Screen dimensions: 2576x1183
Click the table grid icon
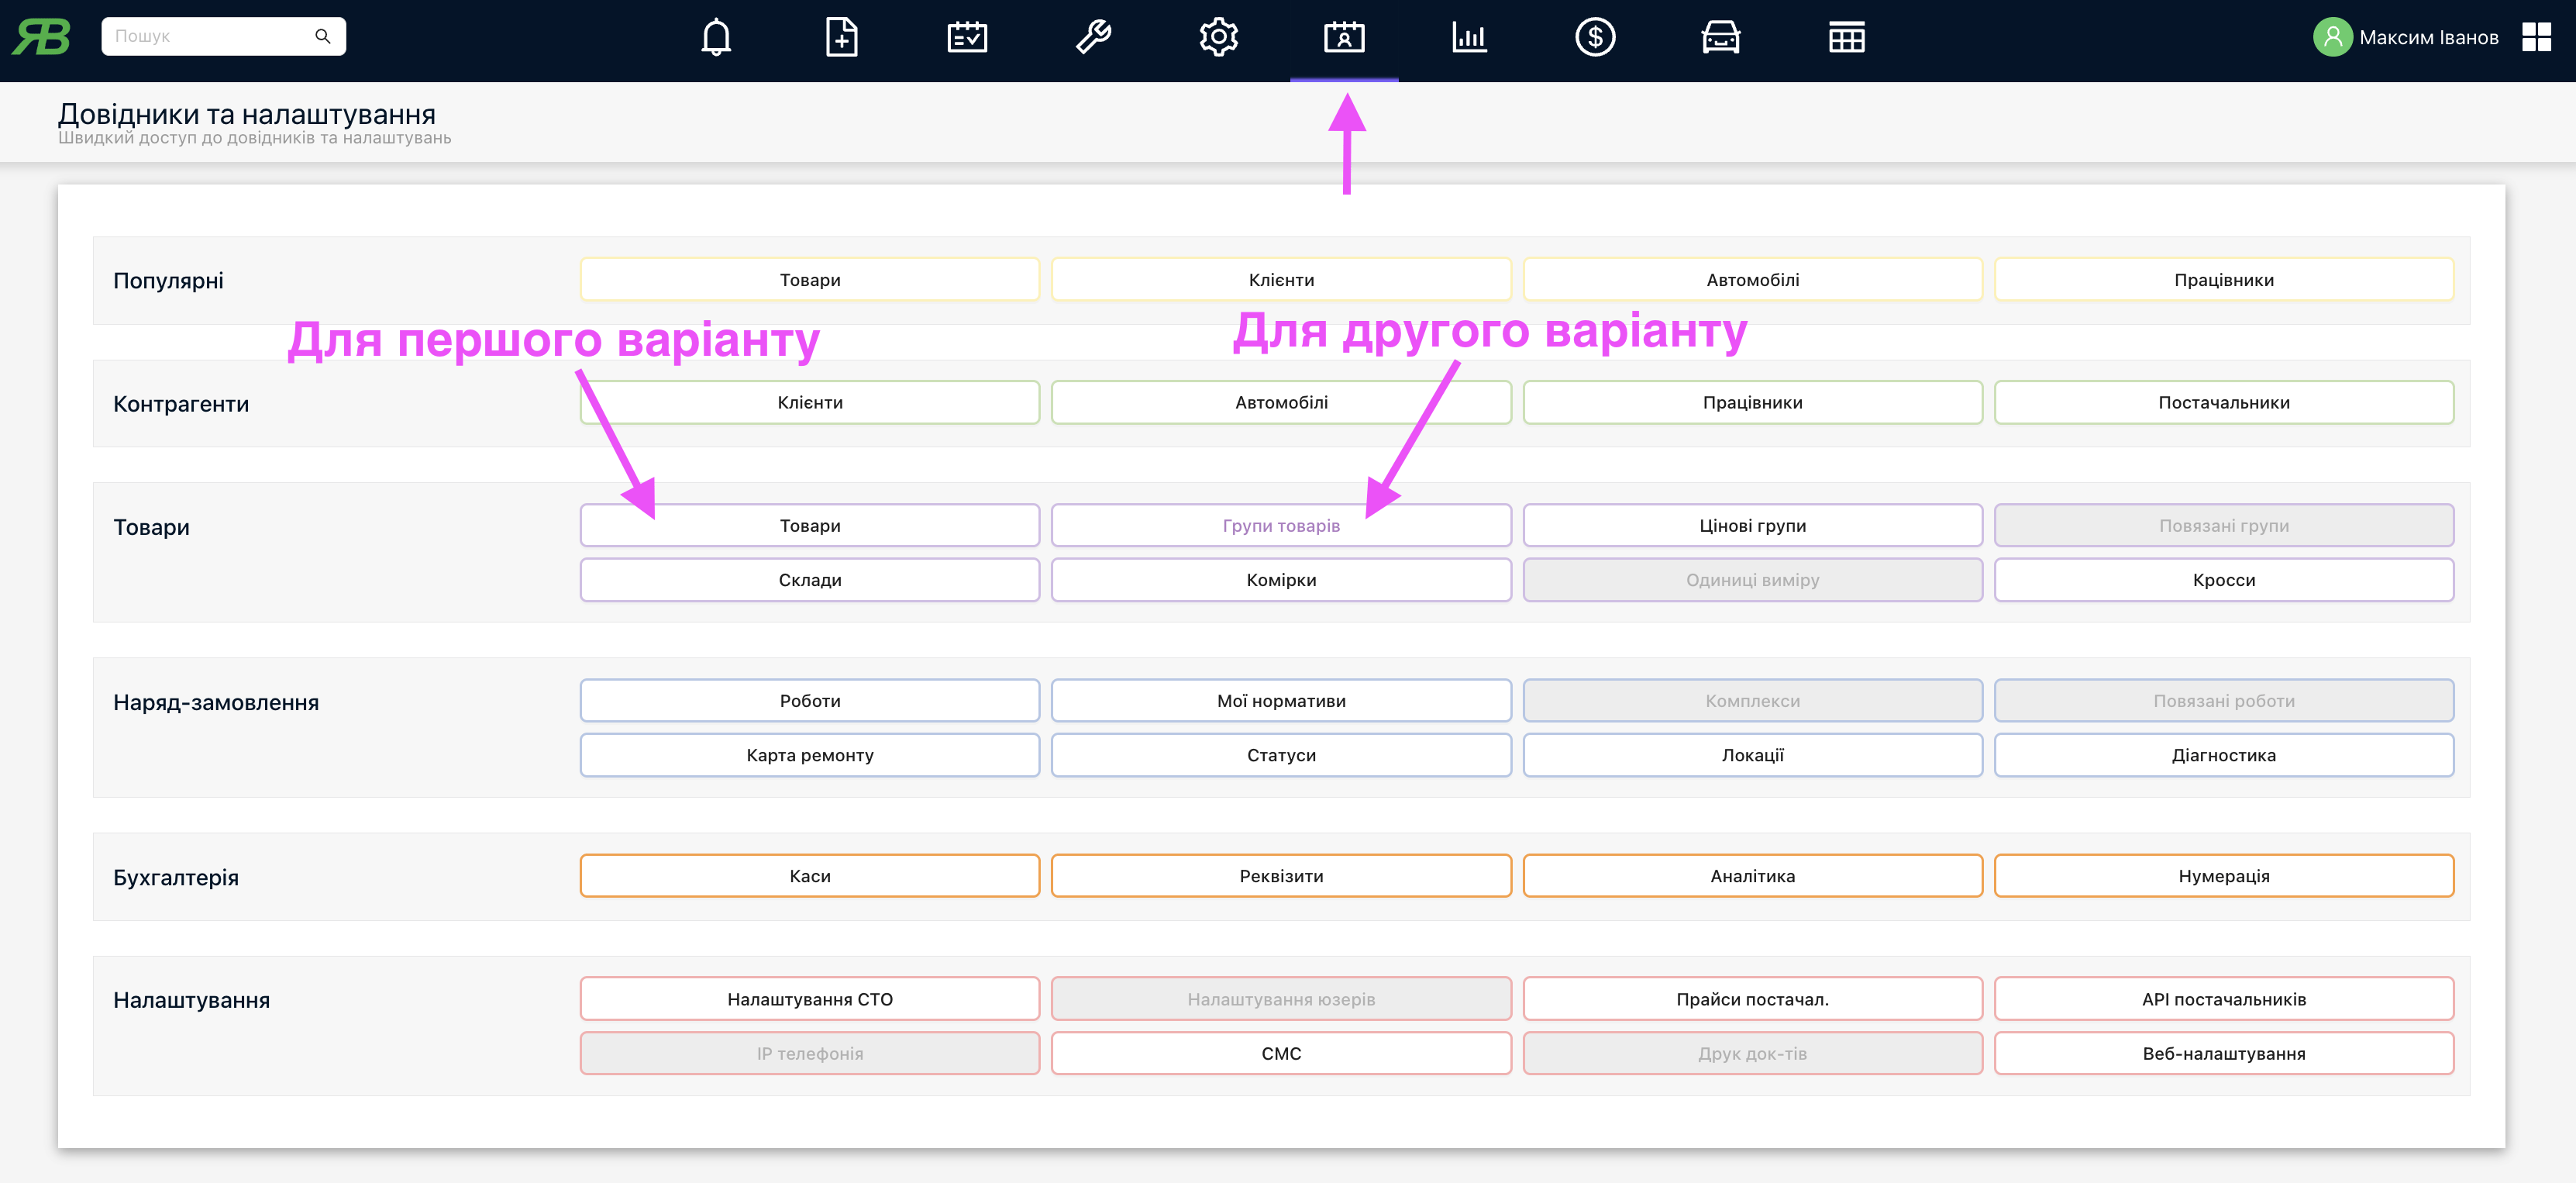click(x=1846, y=38)
